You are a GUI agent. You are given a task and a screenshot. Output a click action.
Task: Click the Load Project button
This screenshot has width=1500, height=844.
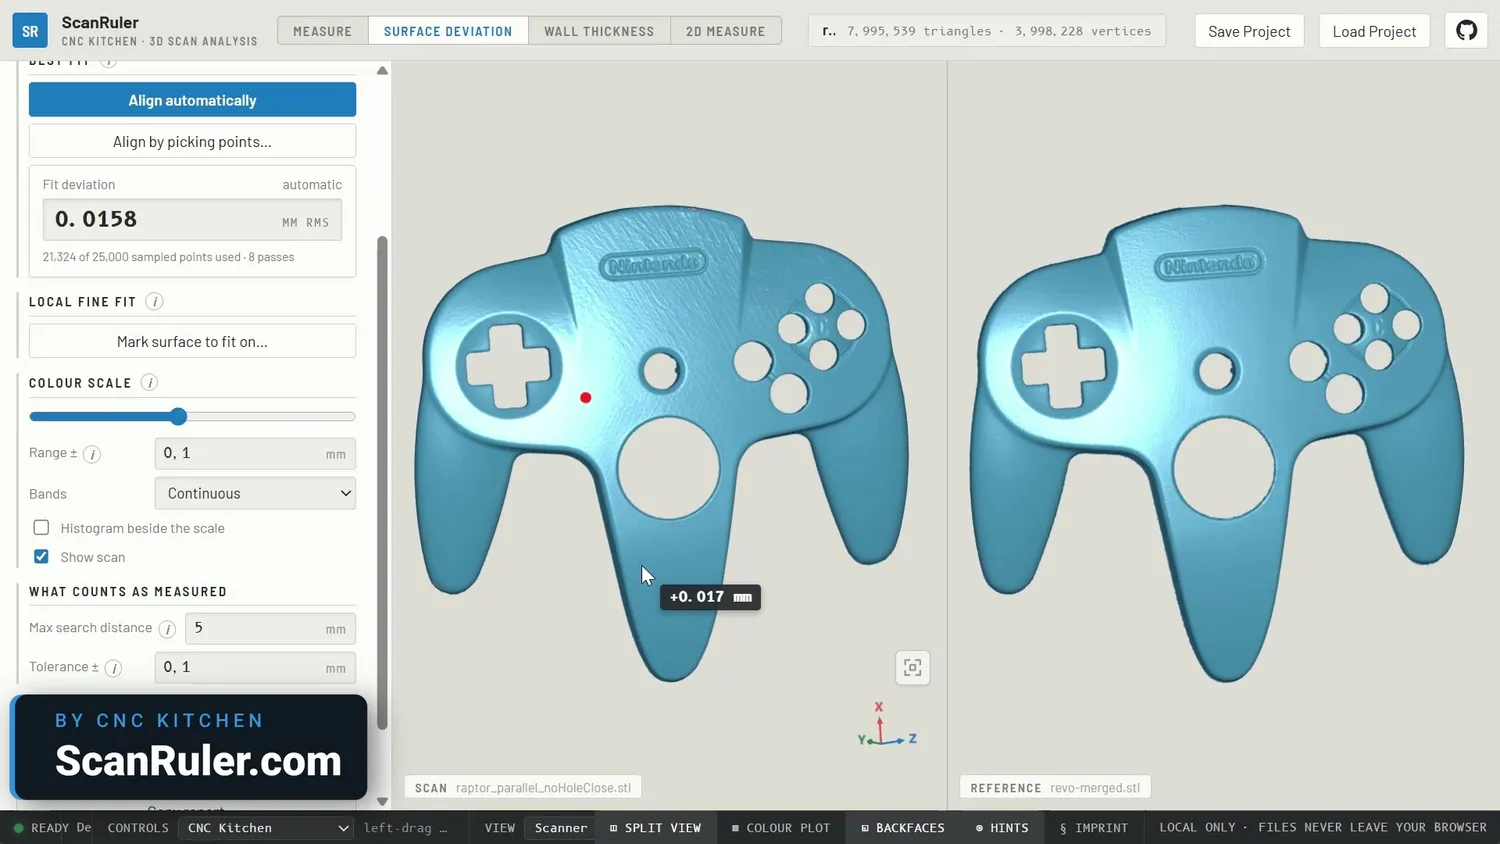[1374, 31]
